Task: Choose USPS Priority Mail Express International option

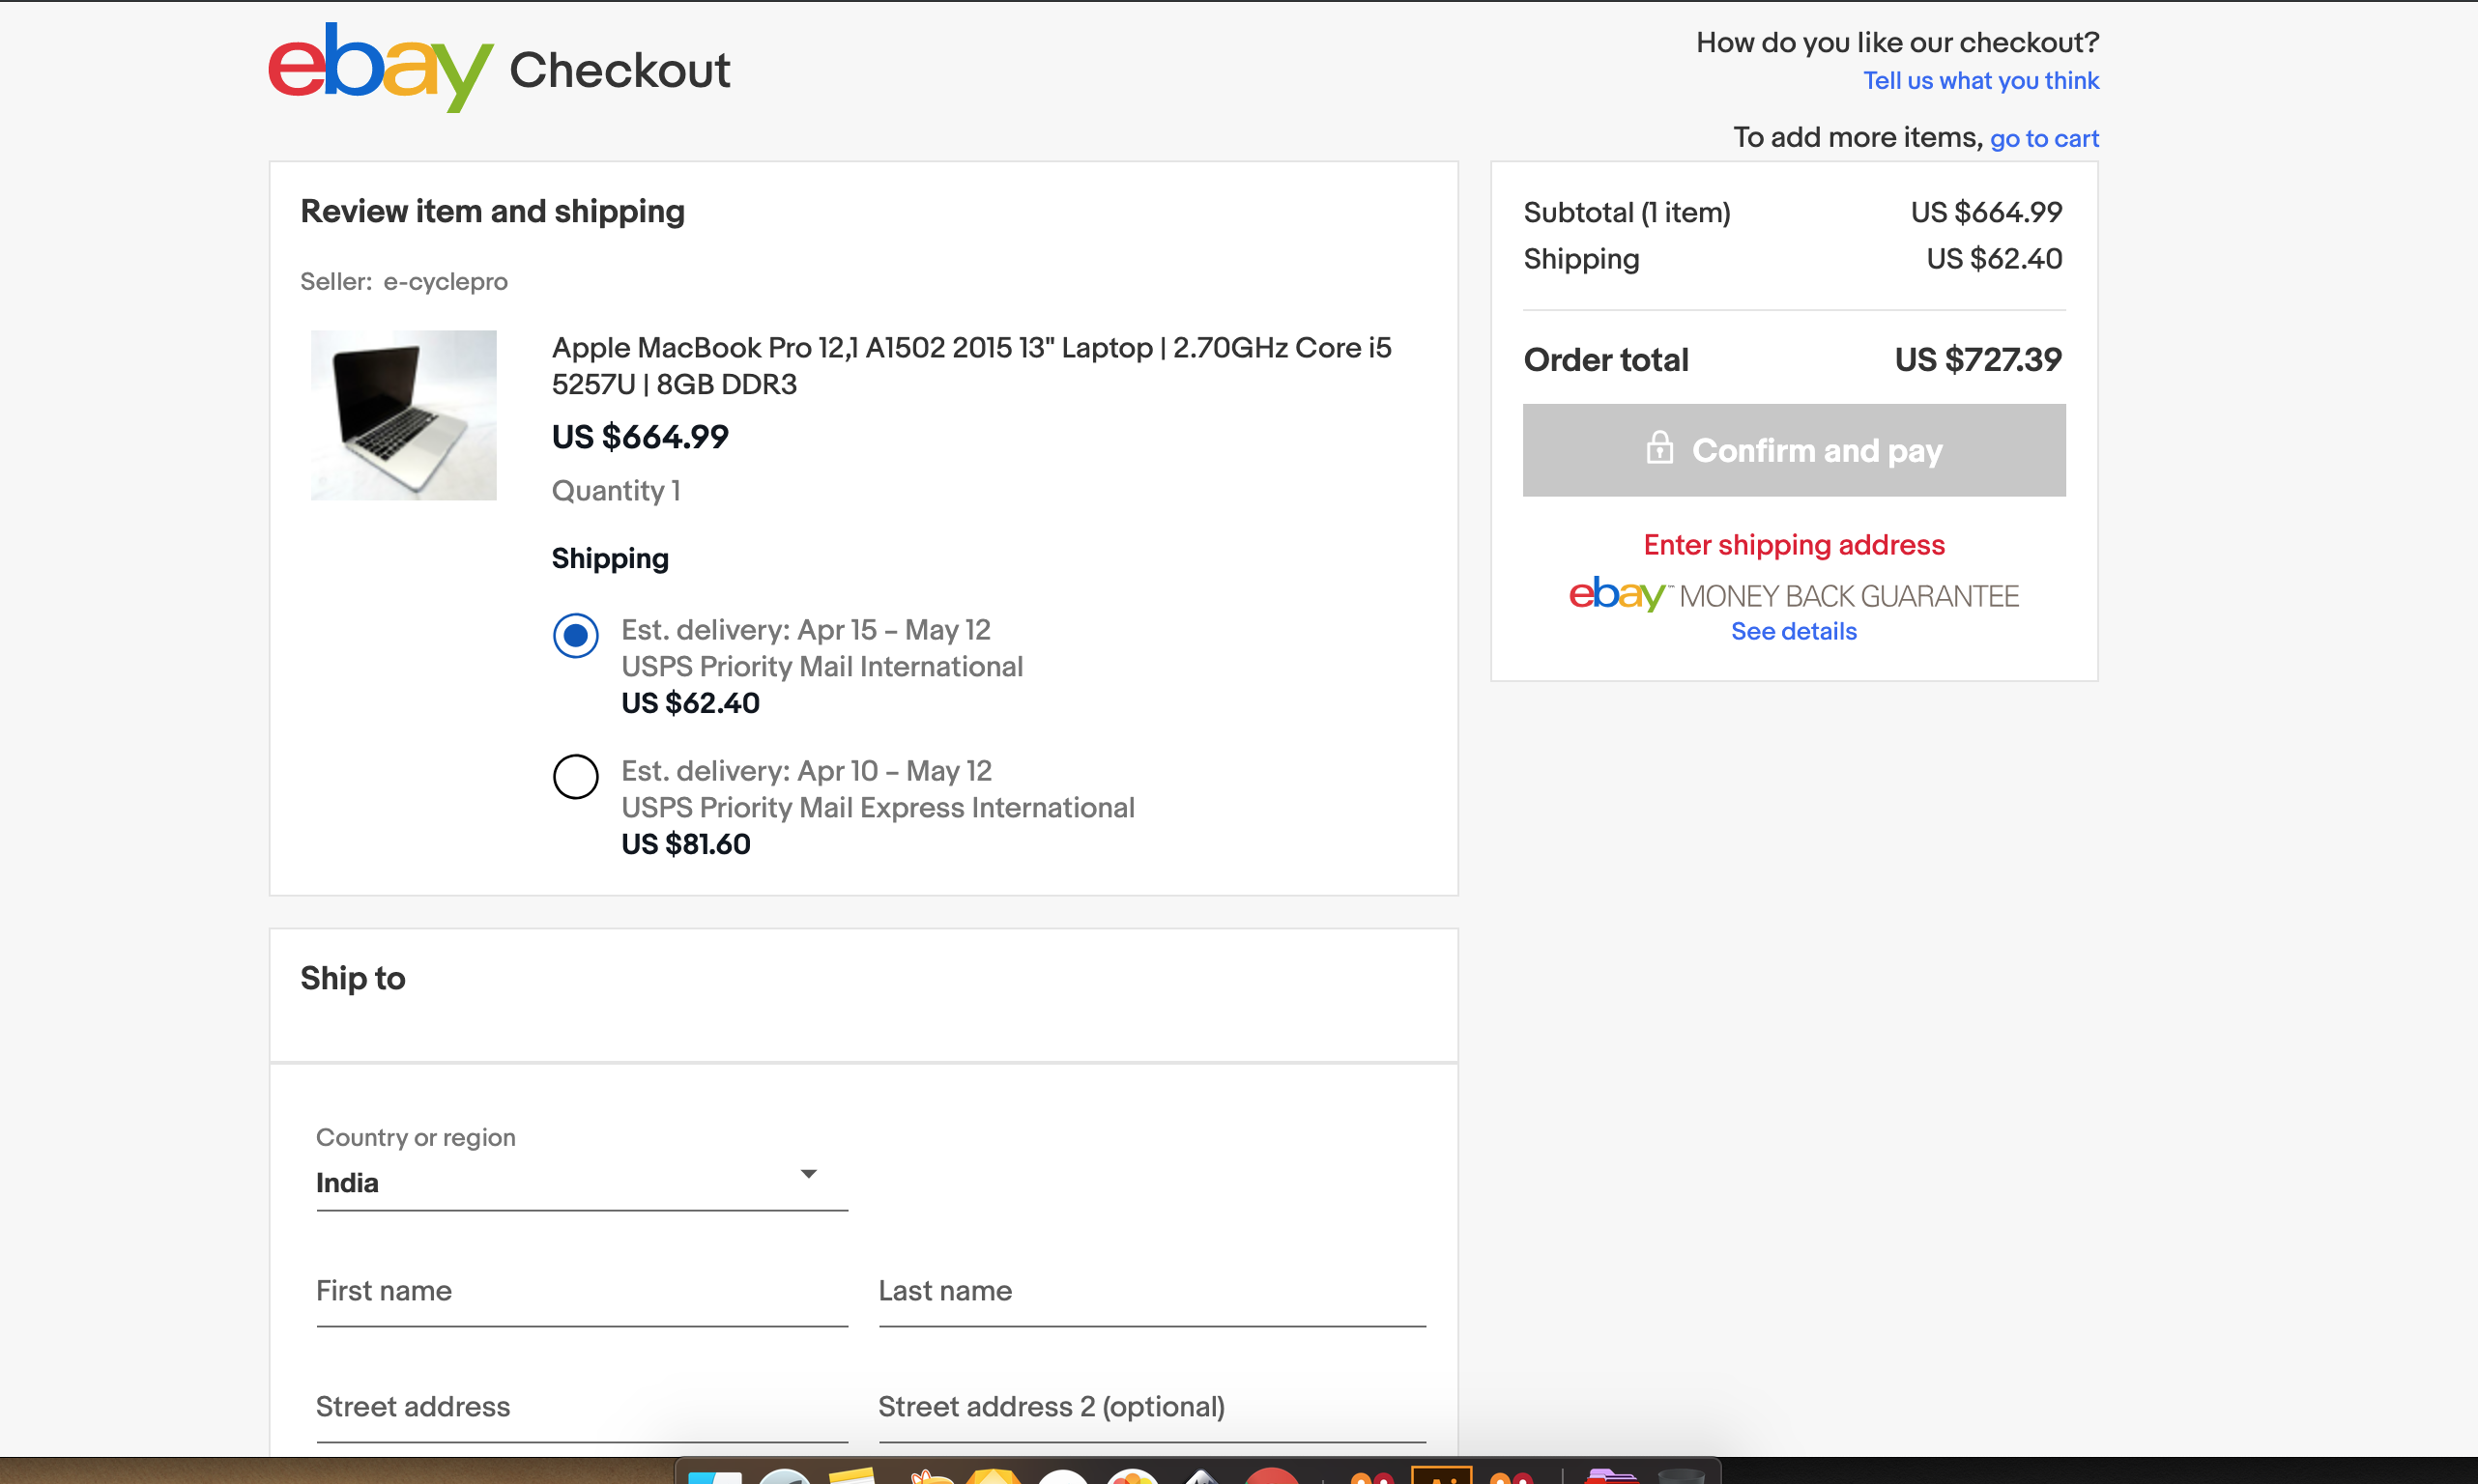Action: 576,776
